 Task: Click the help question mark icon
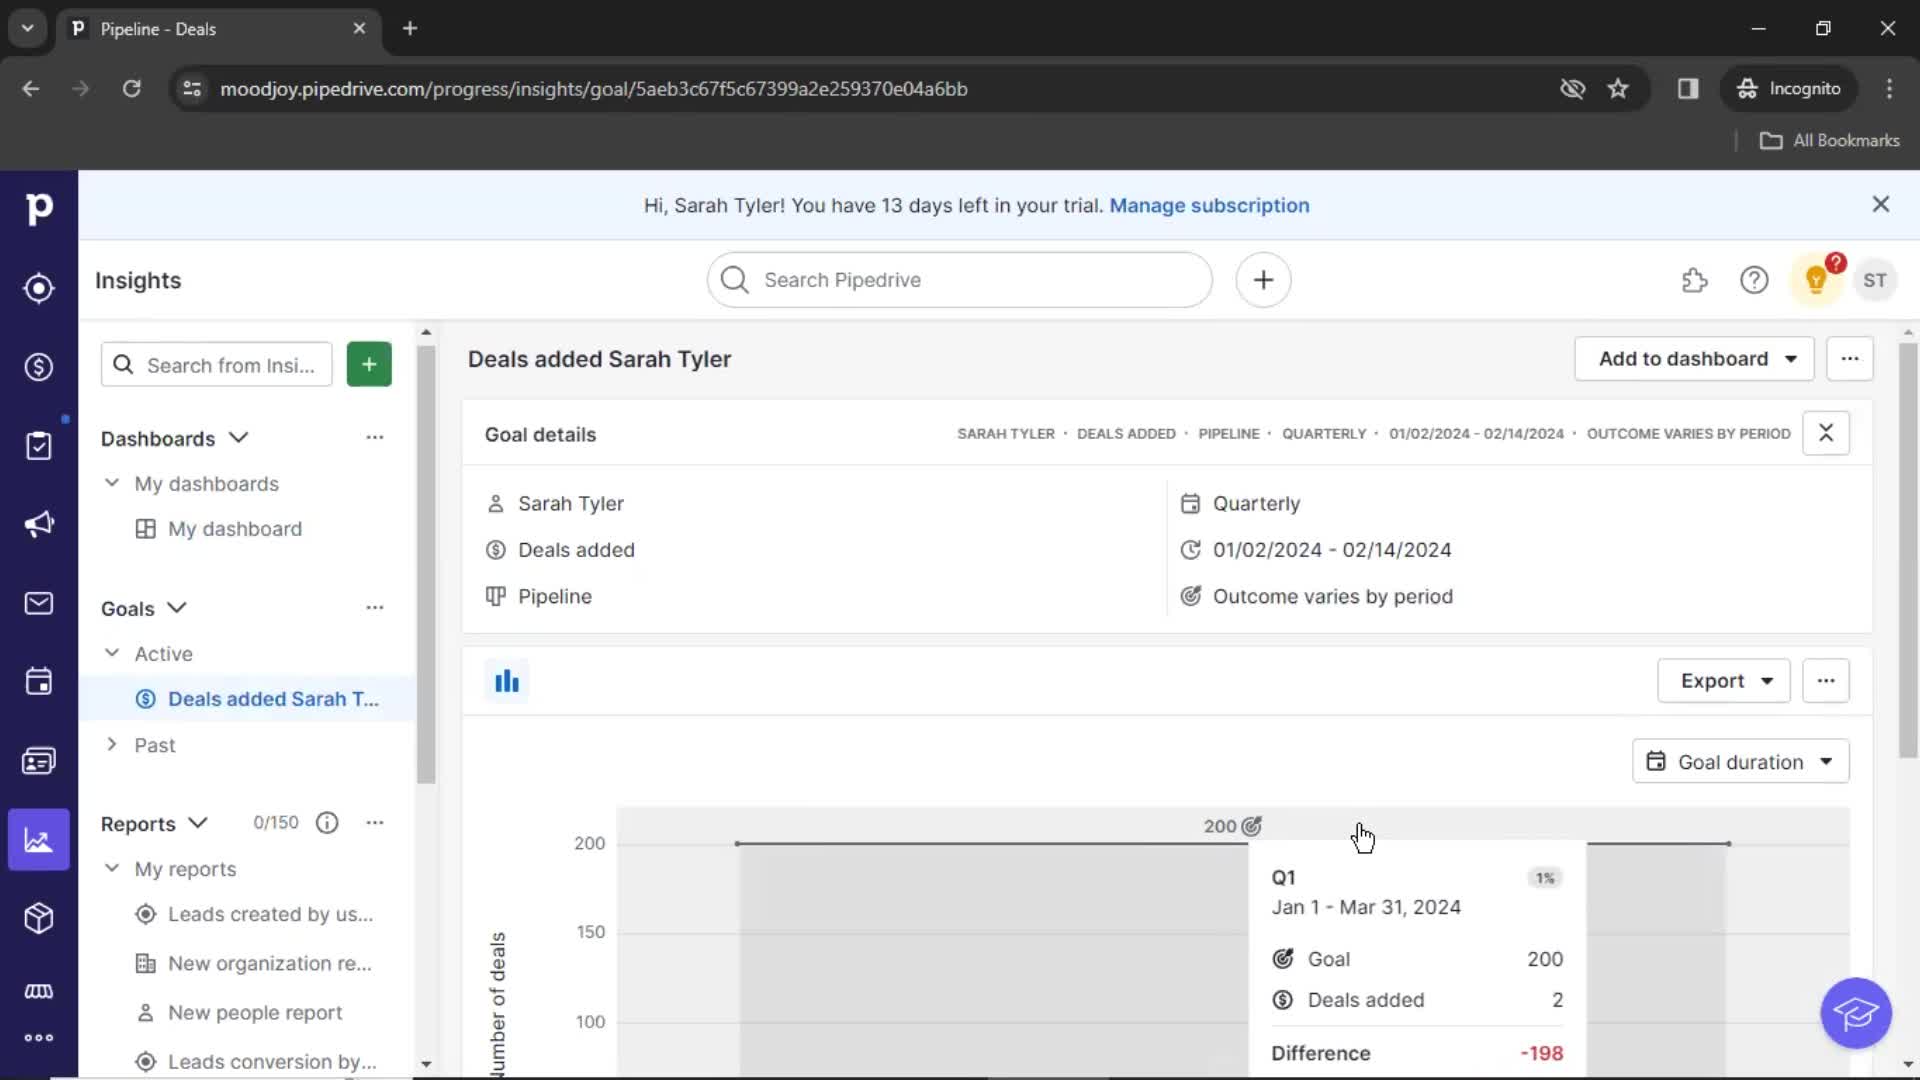1754,280
